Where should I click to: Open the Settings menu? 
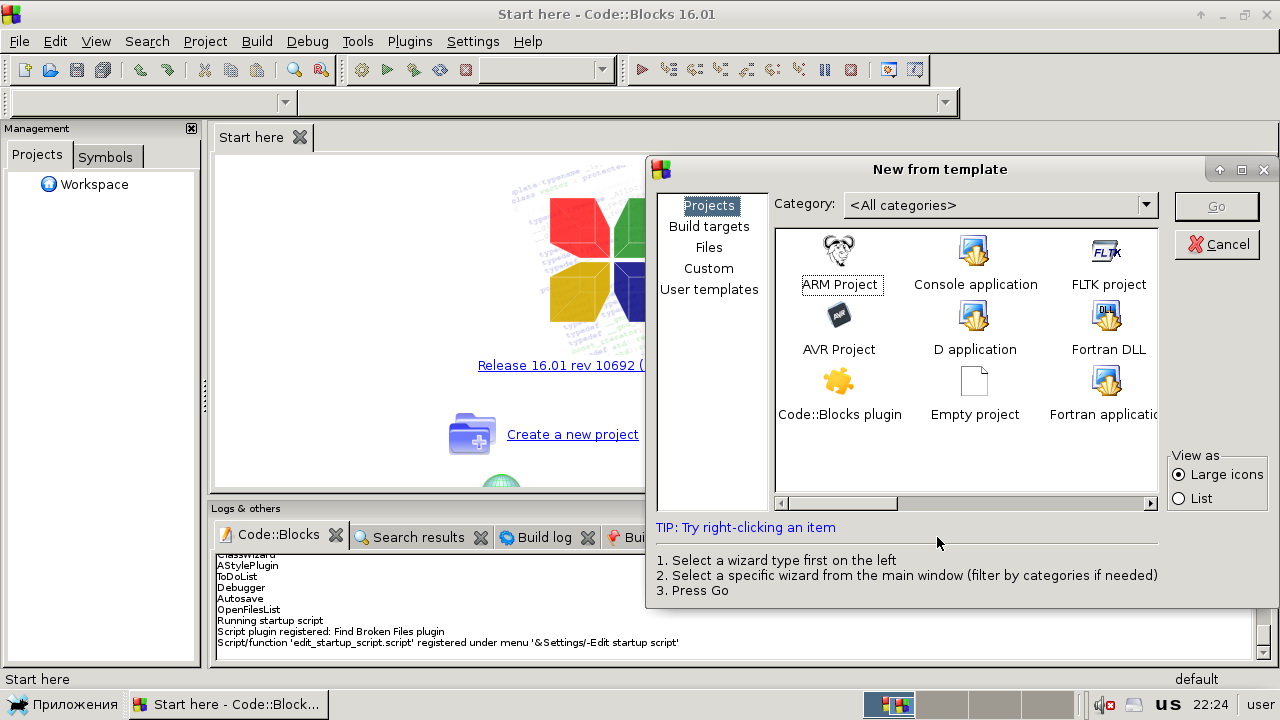click(473, 41)
